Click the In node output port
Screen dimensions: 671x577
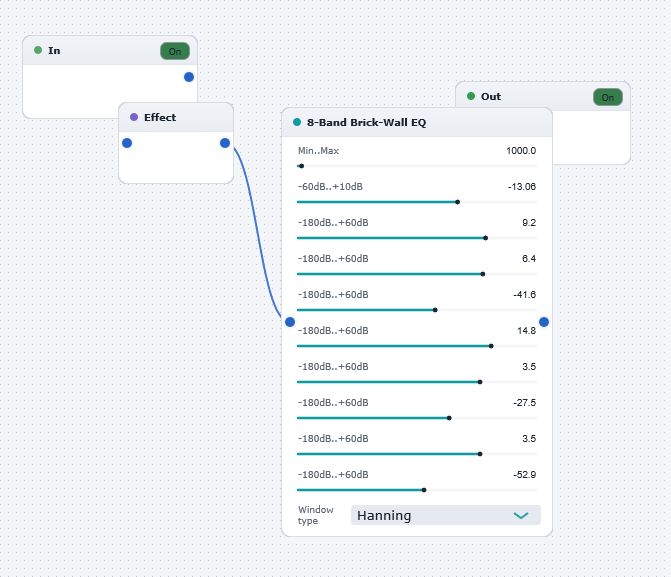[189, 77]
